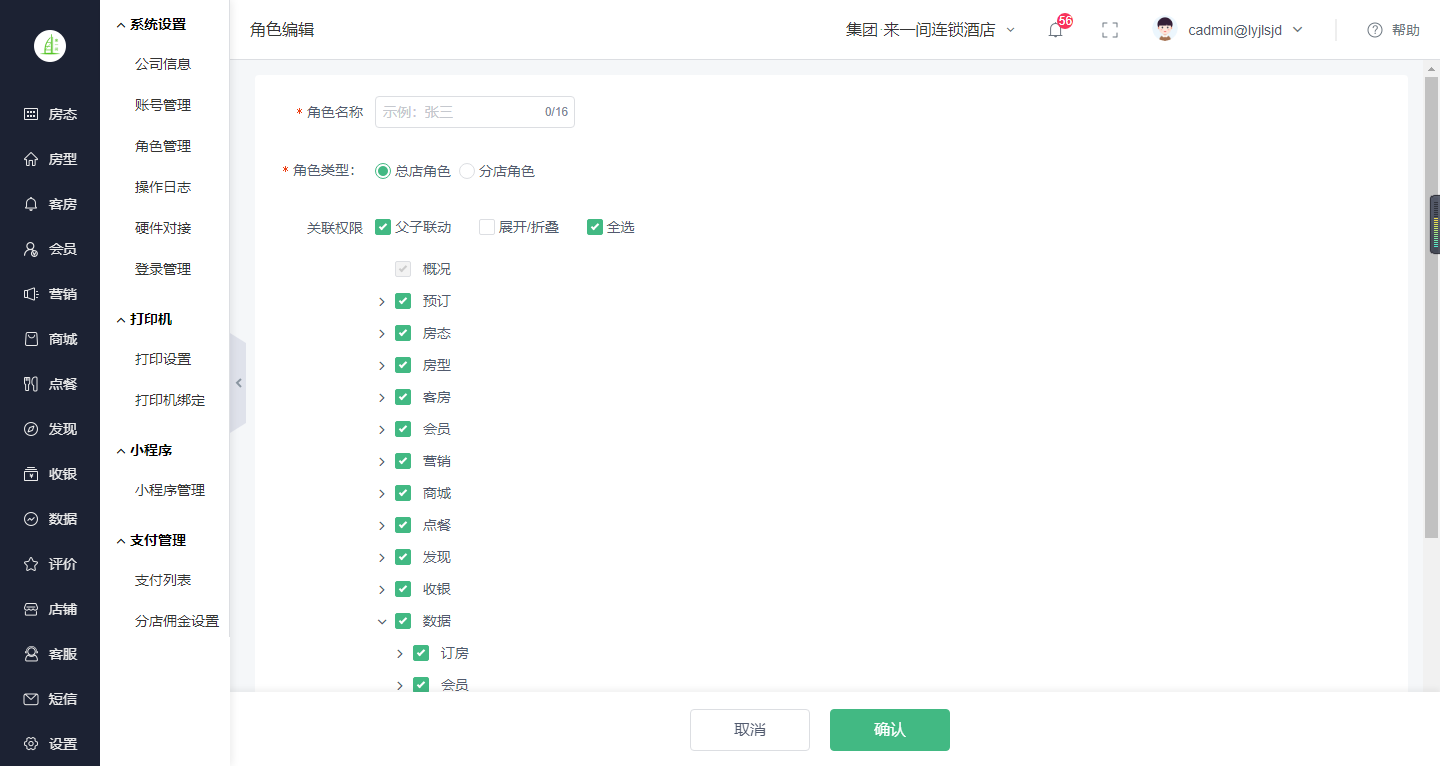Screen dimensions: 1440x766
Task: Open 登录管理 menu item
Action: click(x=163, y=269)
